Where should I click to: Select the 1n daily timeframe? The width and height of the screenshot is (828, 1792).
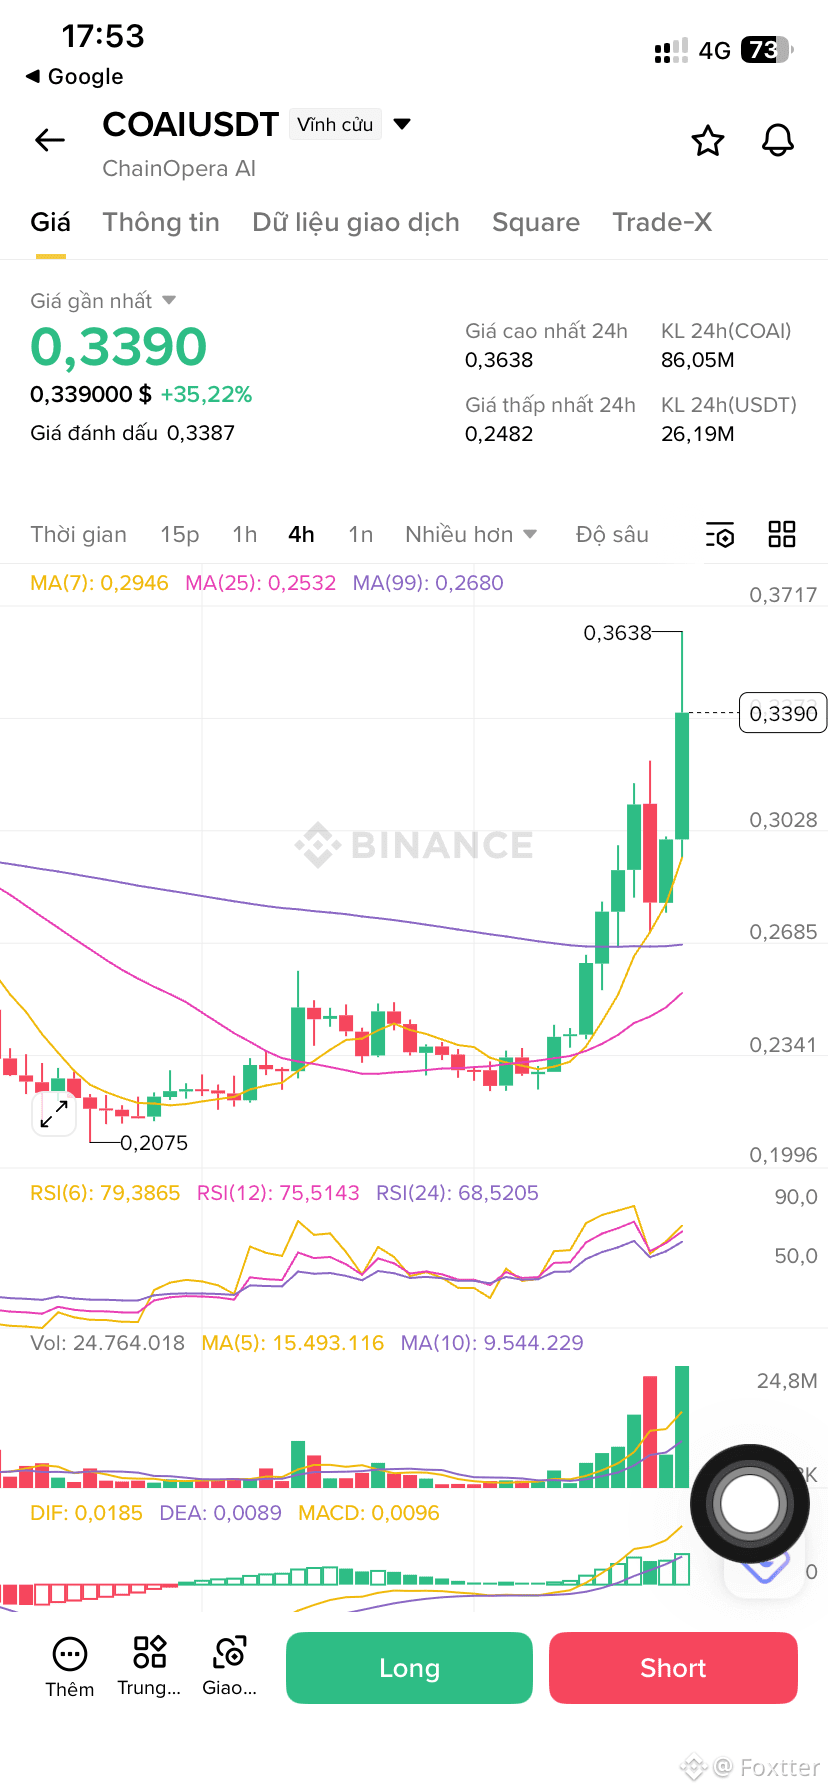tap(360, 535)
